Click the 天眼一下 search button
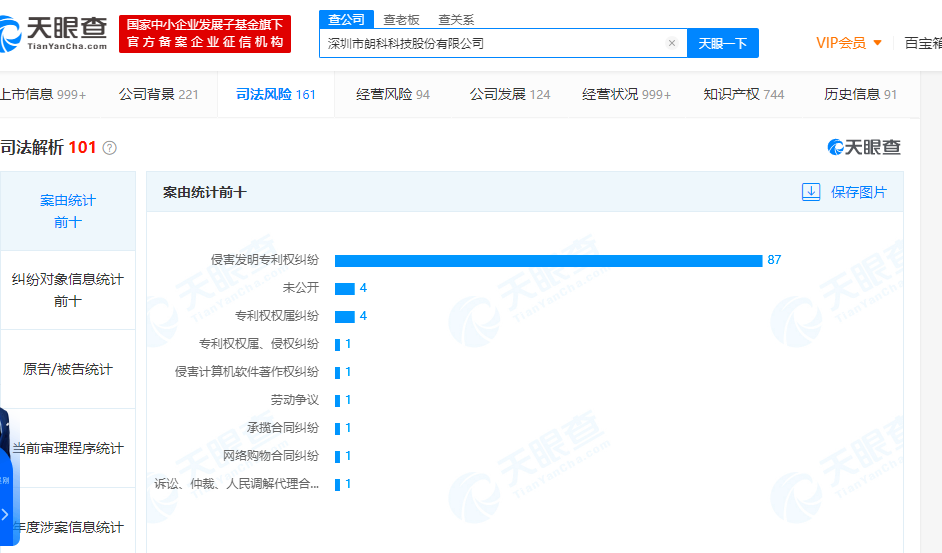This screenshot has width=942, height=553. [723, 43]
